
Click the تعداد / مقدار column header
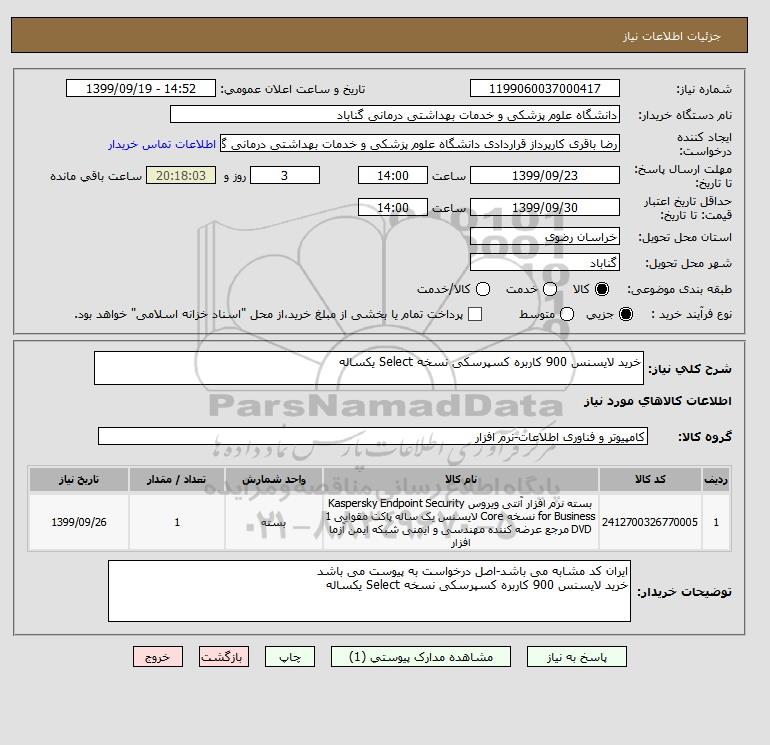177,479
